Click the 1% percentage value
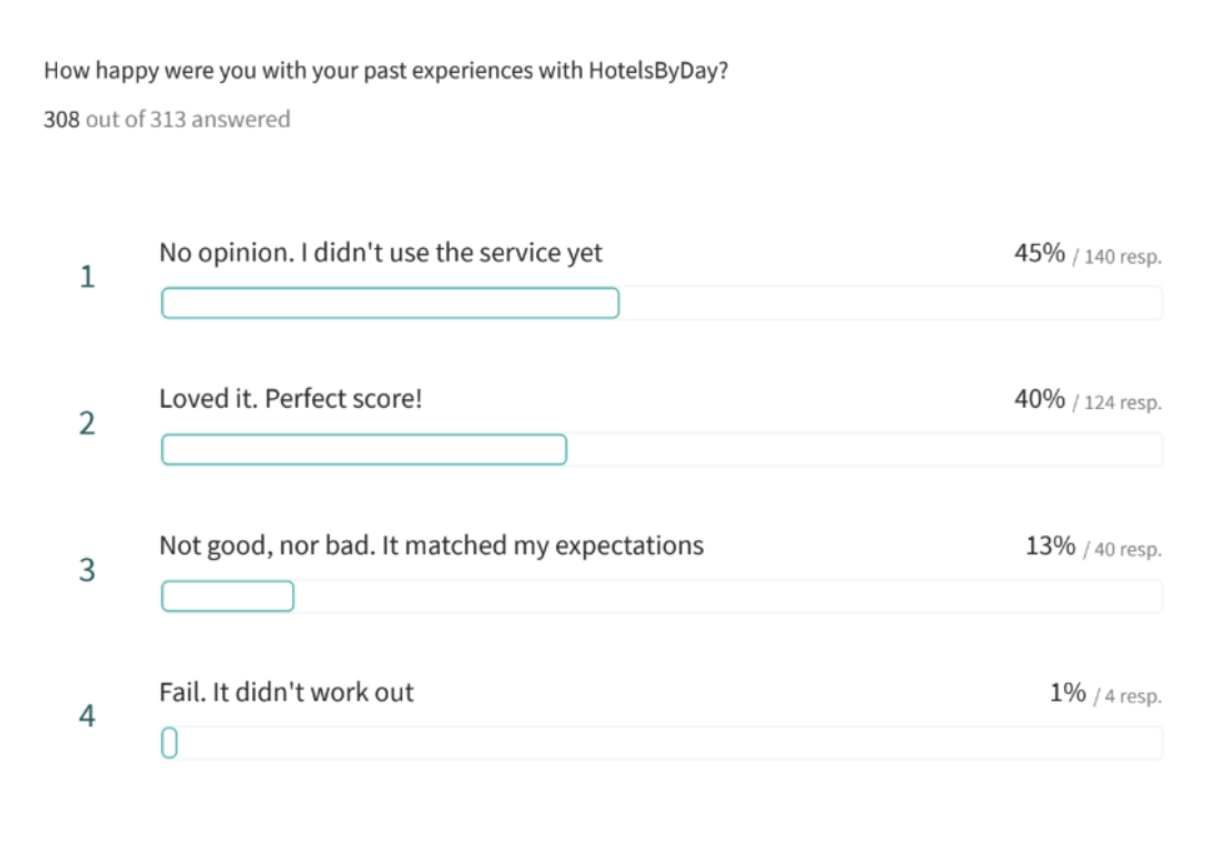This screenshot has height=858, width=1222. coord(1067,692)
